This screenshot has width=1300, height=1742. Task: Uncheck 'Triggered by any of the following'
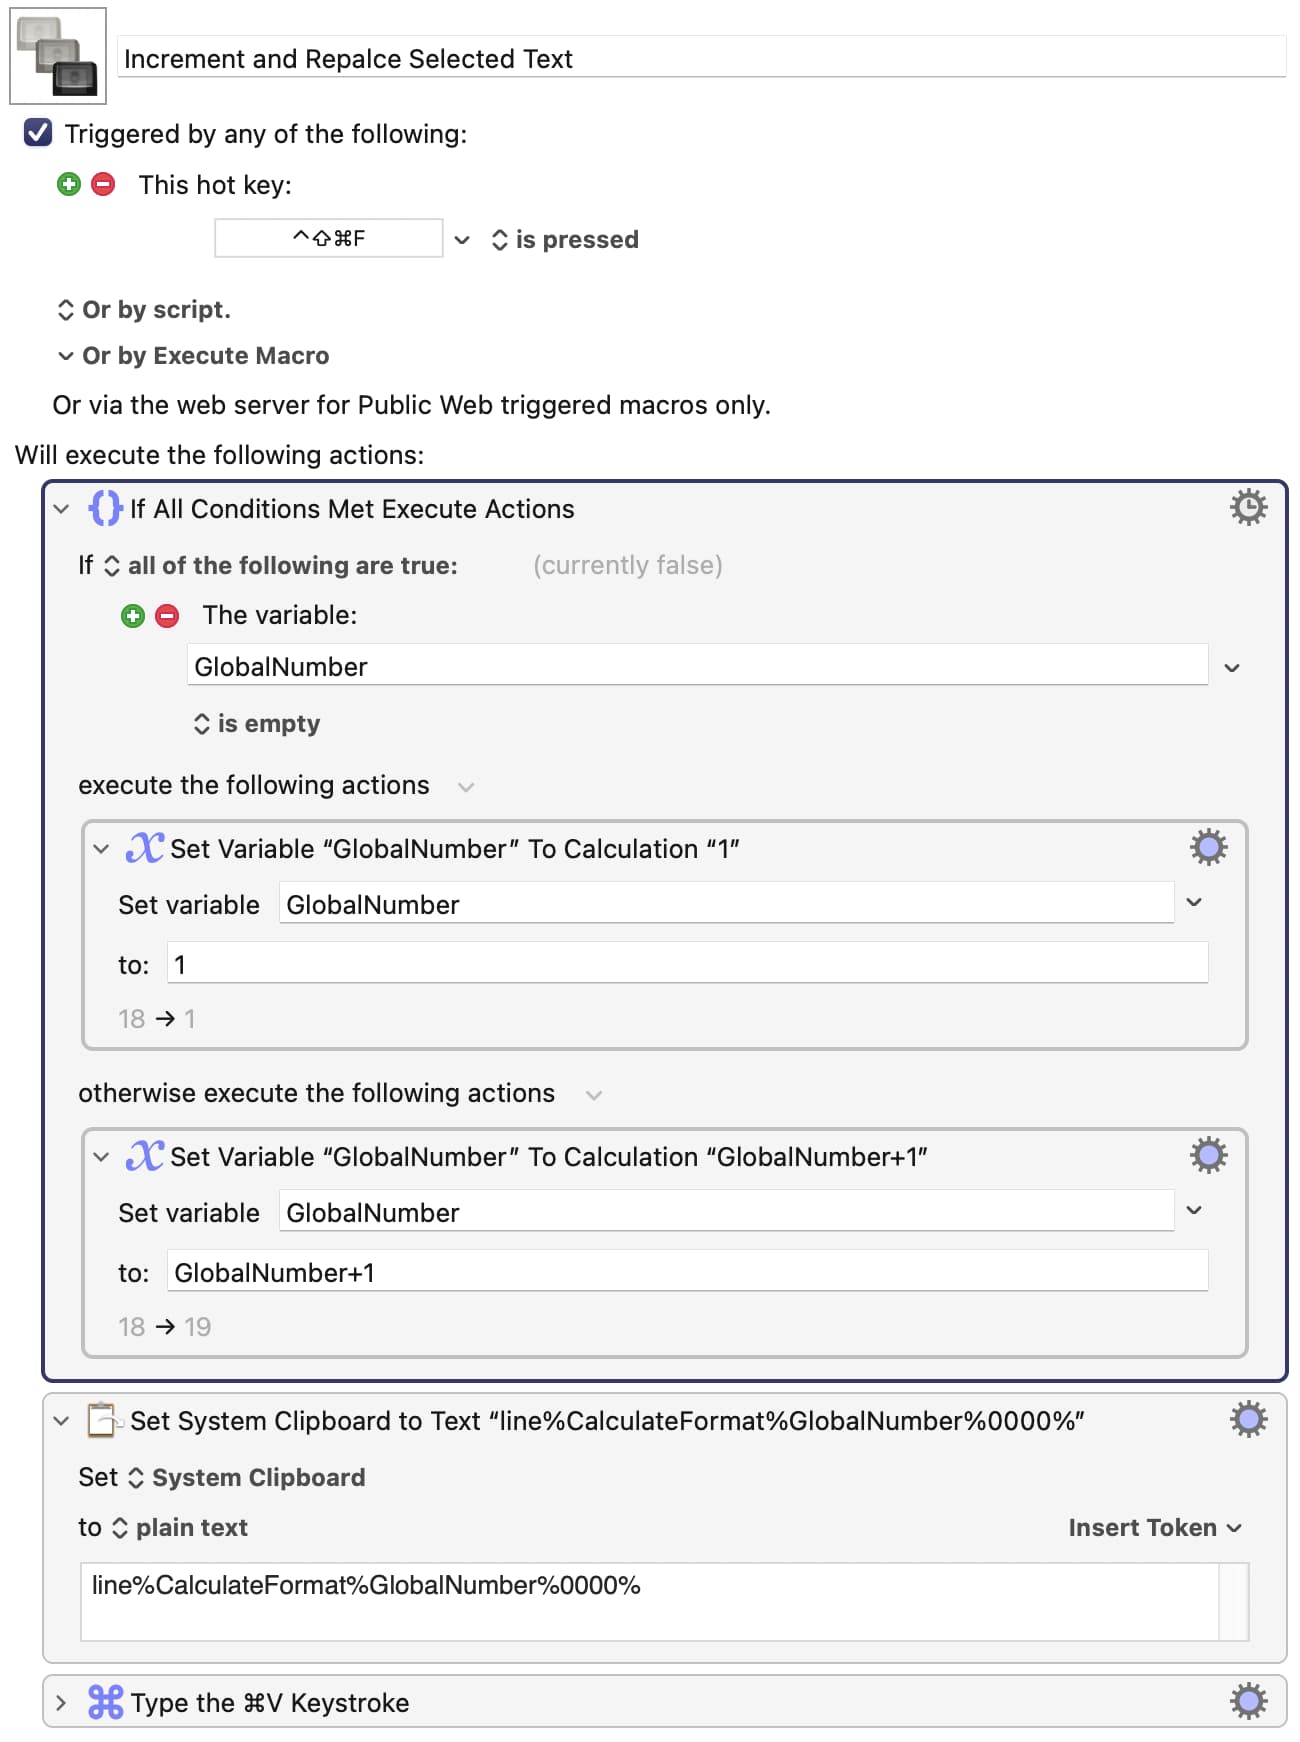click(38, 133)
